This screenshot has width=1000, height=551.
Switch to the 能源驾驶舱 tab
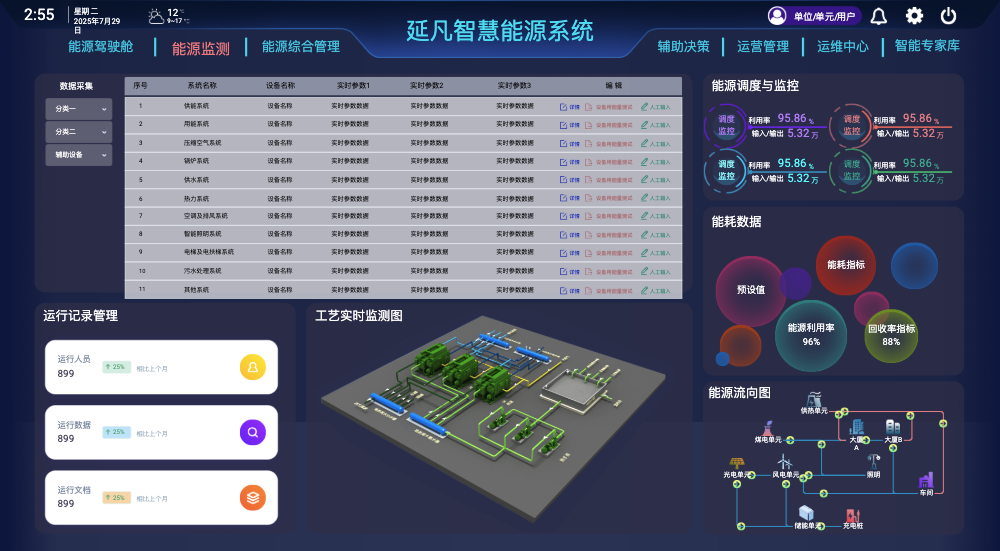[x=101, y=47]
